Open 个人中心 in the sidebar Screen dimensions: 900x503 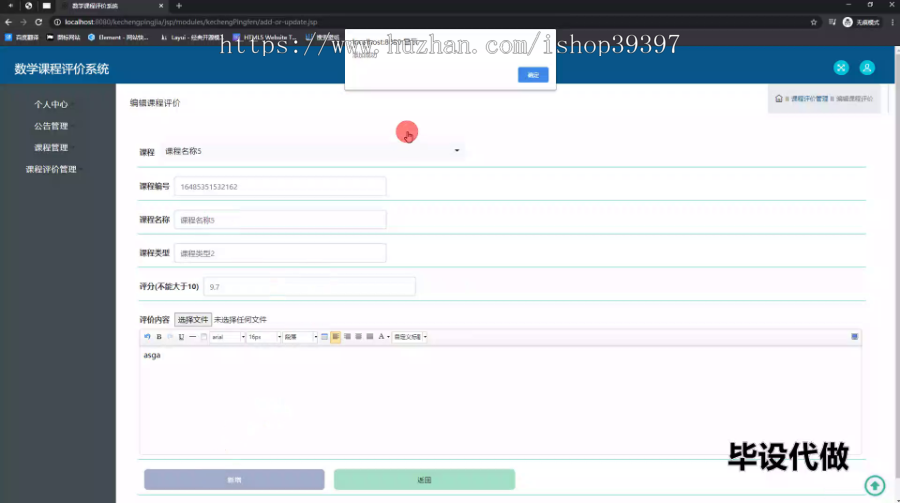(51, 105)
